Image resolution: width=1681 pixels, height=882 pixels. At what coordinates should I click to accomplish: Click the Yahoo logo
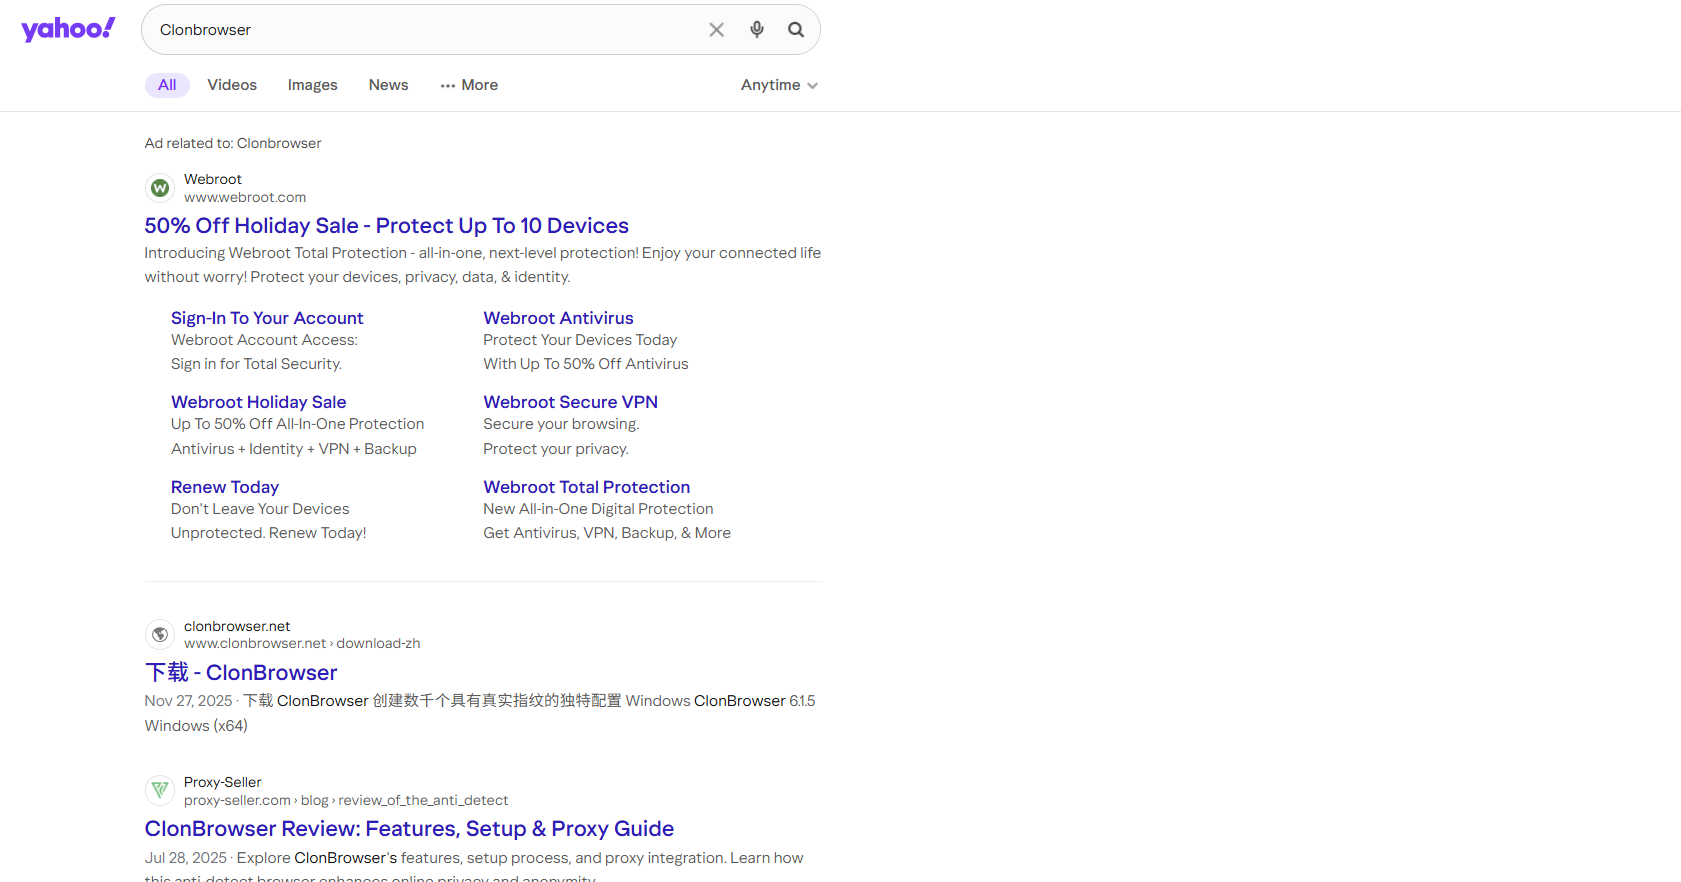coord(68,29)
